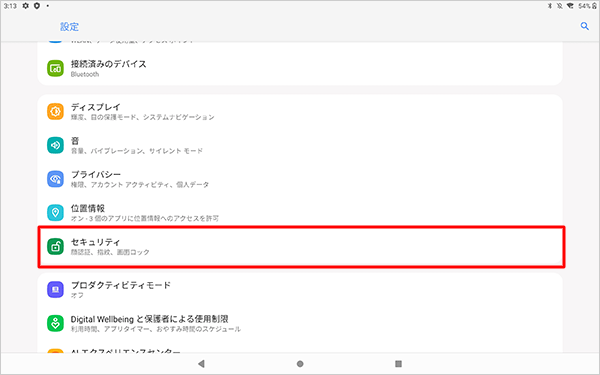
Task: Tap subtitle 権限、アカウント アクティビティ、個人データ
Action: coord(140,184)
